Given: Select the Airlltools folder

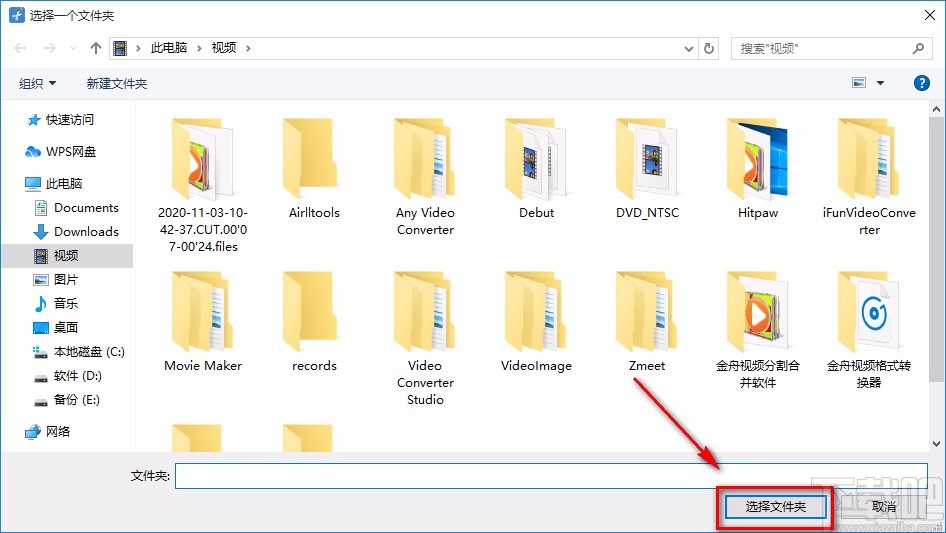Looking at the screenshot, I should 314,169.
